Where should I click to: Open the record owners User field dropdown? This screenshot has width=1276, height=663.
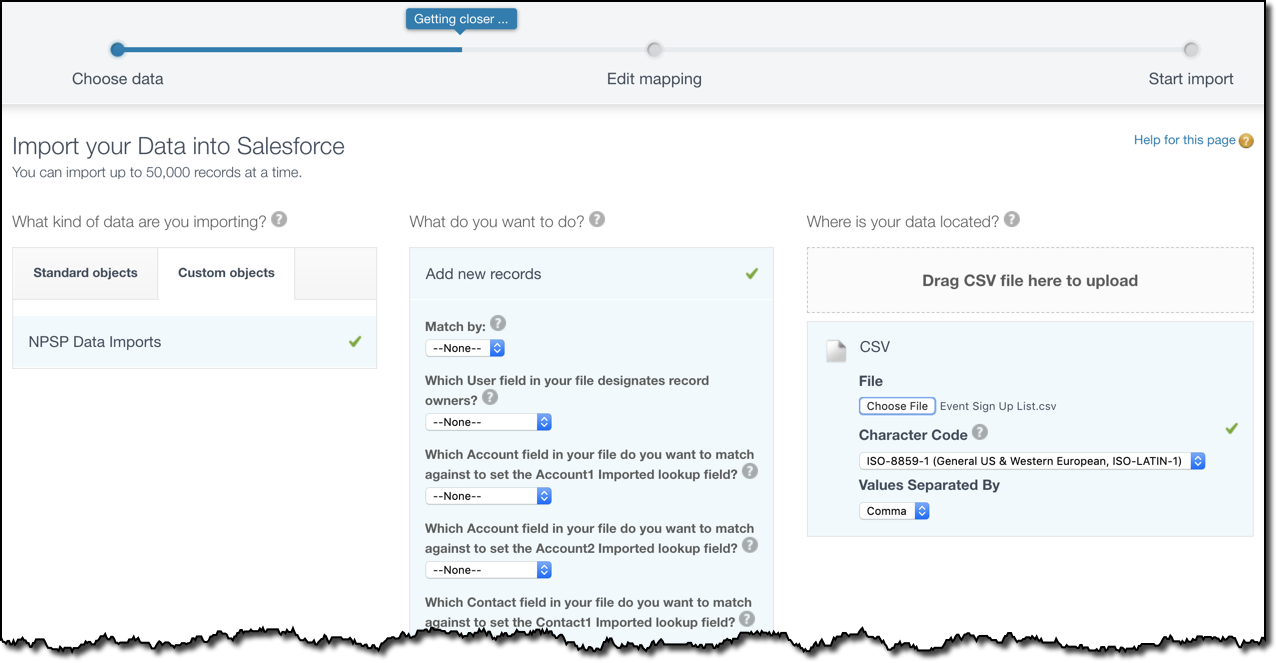[489, 422]
